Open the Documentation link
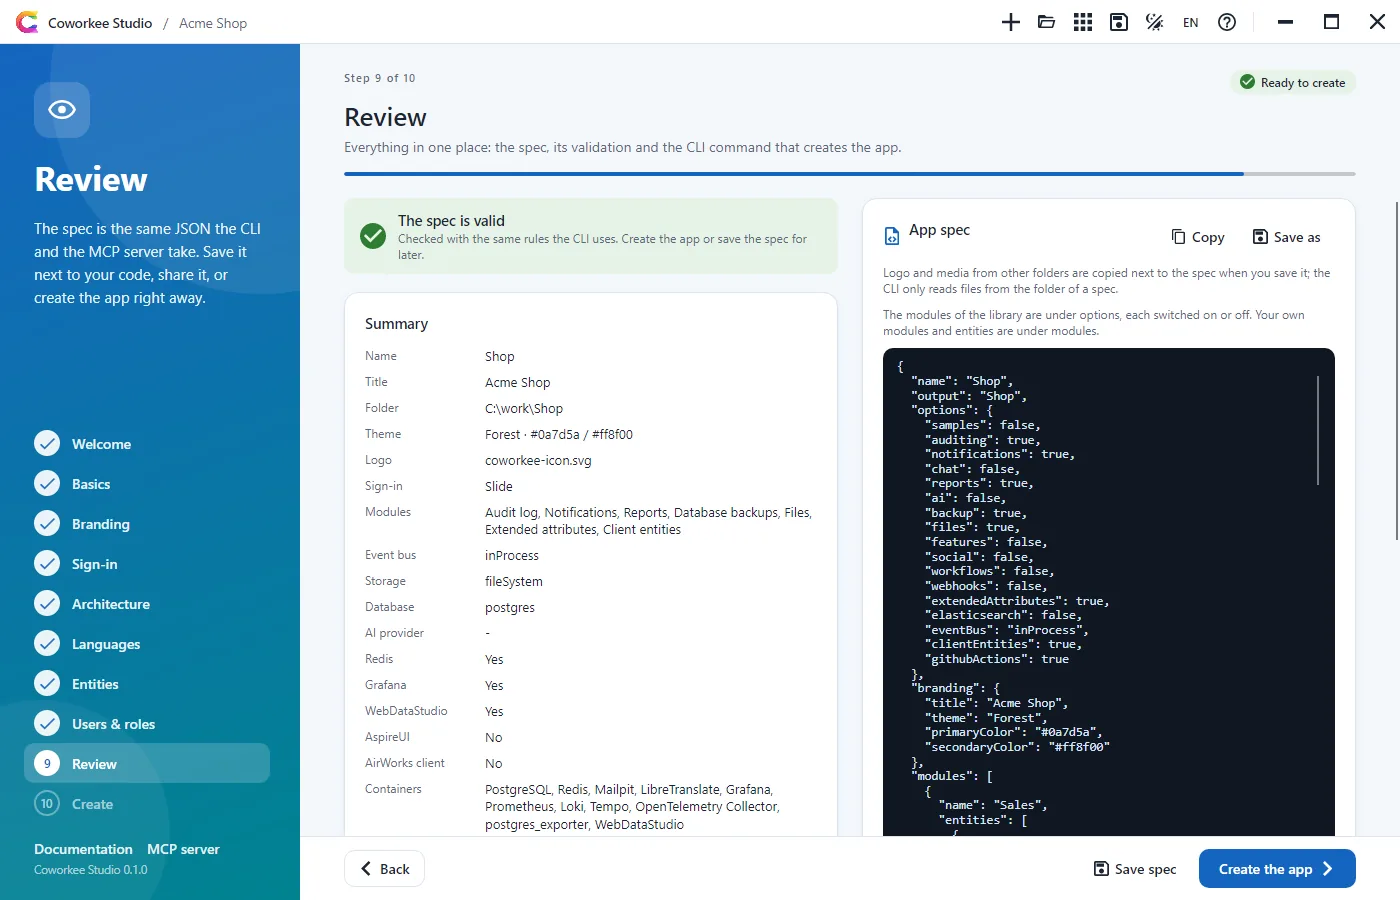This screenshot has height=900, width=1400. pos(83,849)
